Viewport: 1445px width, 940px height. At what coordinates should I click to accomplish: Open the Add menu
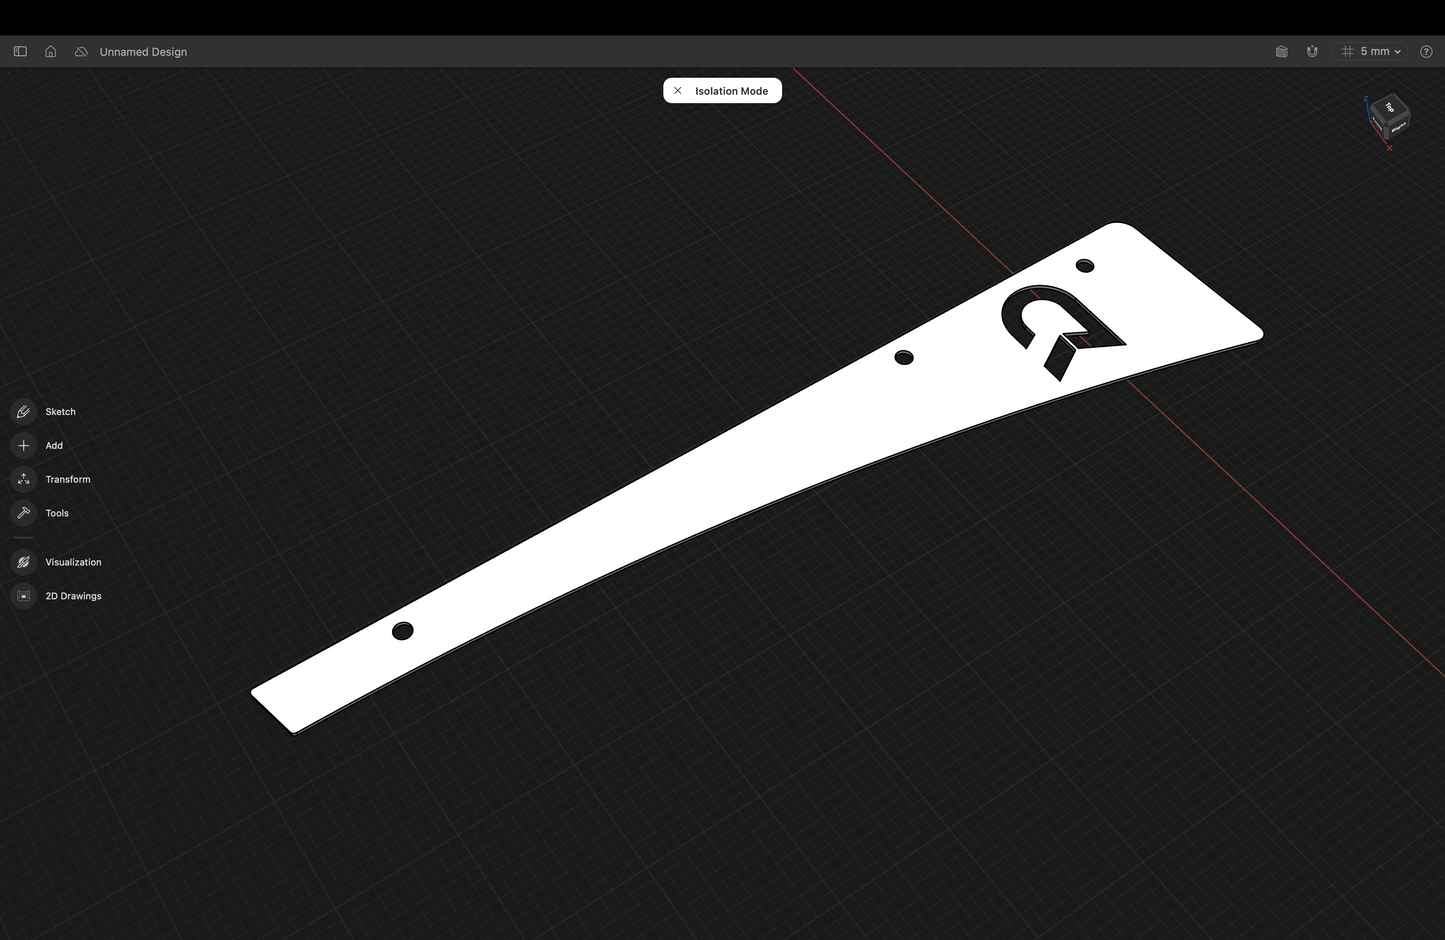[24, 446]
